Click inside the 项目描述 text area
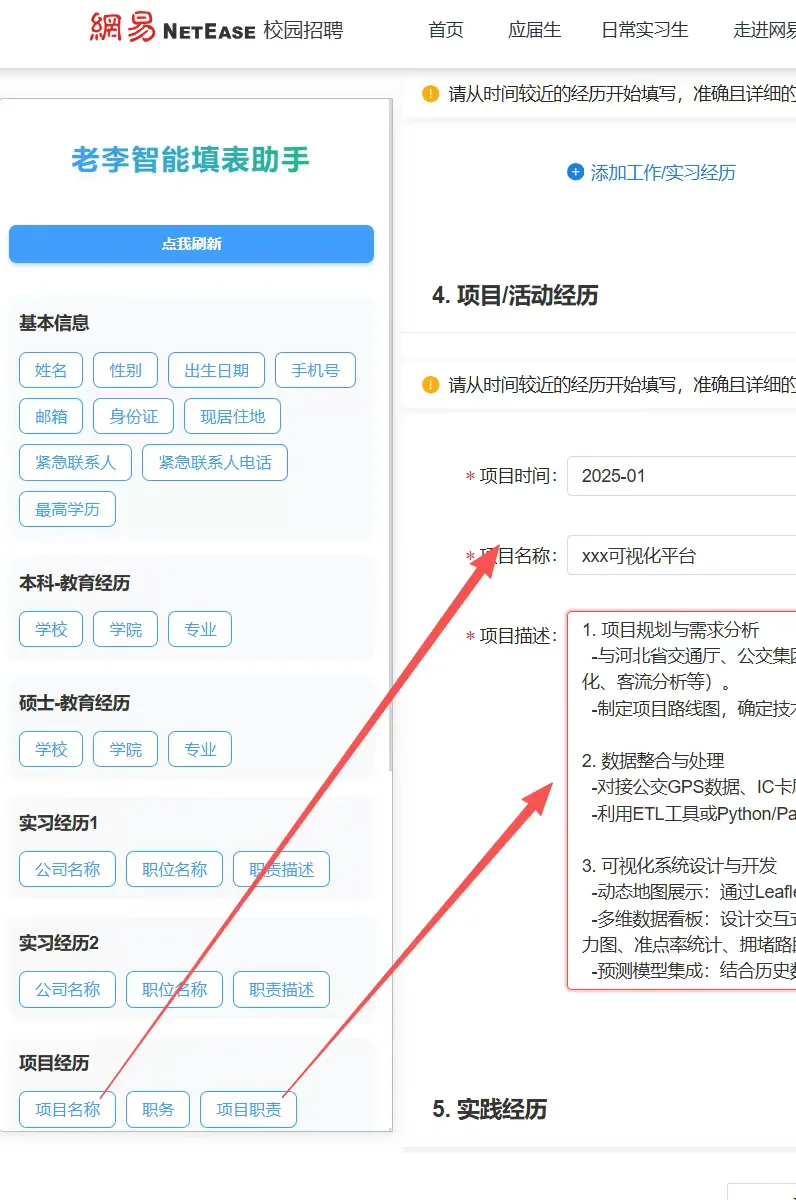 pos(681,801)
